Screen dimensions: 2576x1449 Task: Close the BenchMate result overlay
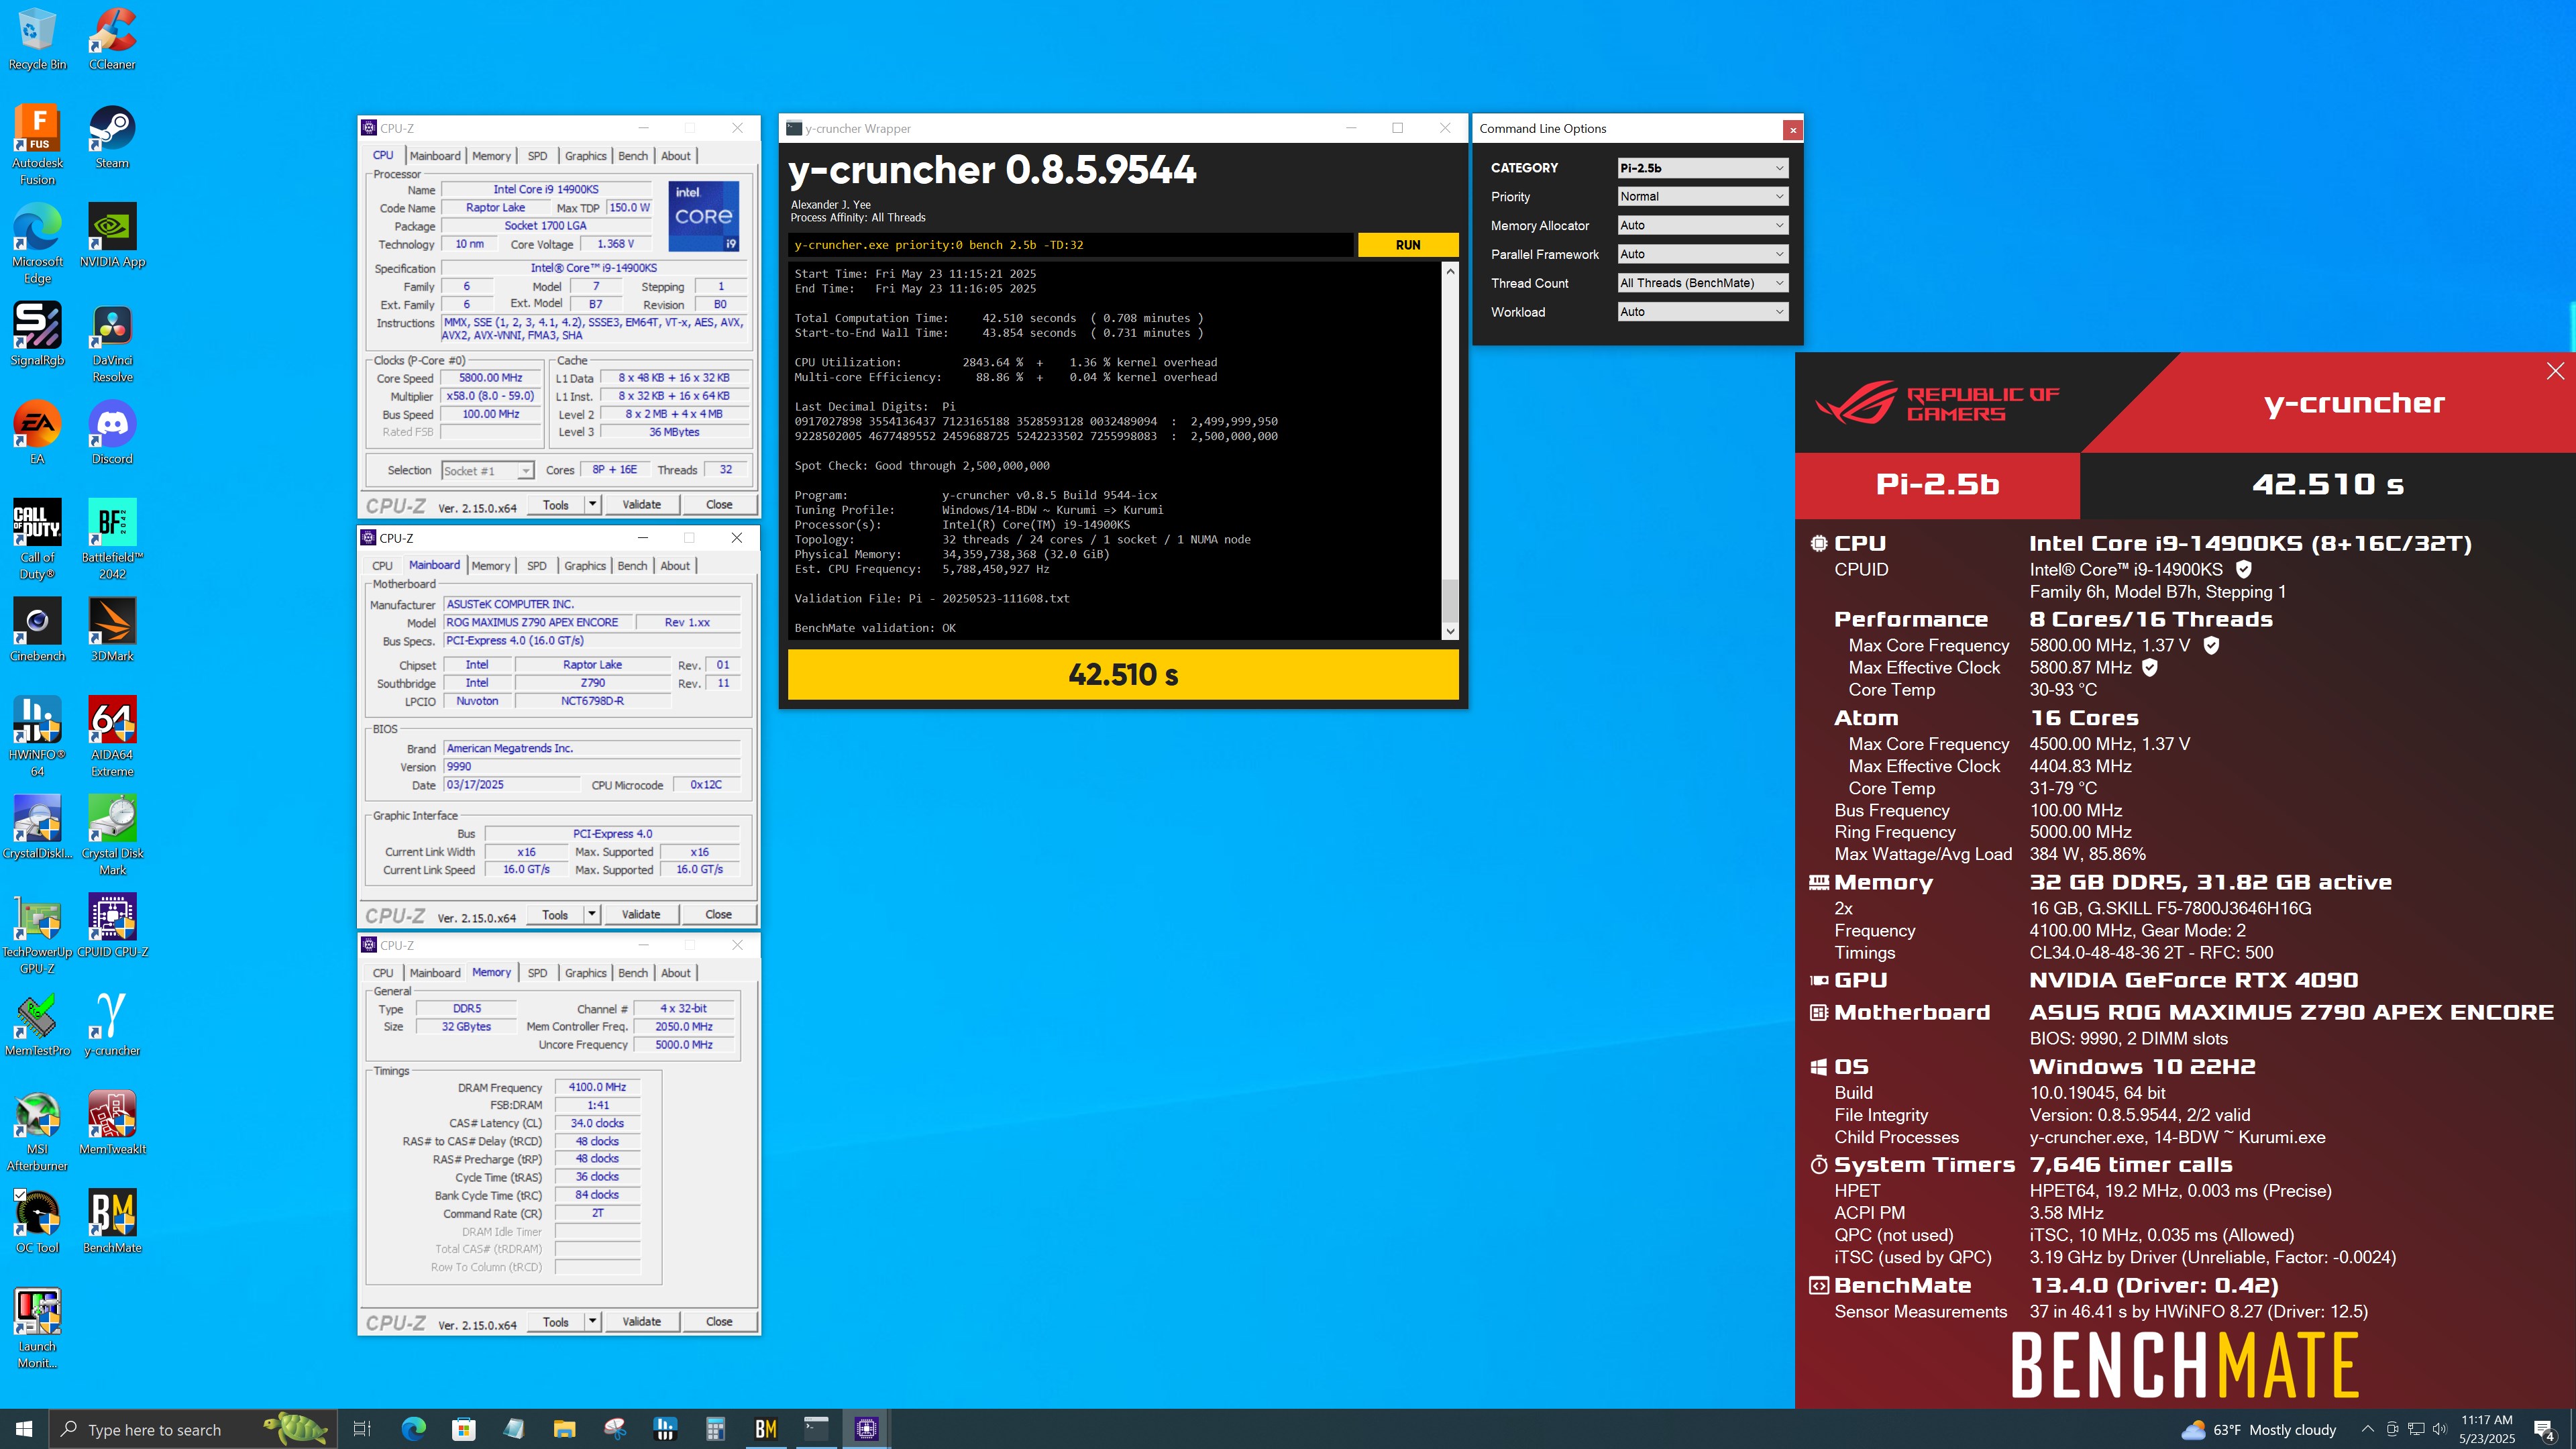[x=2555, y=371]
